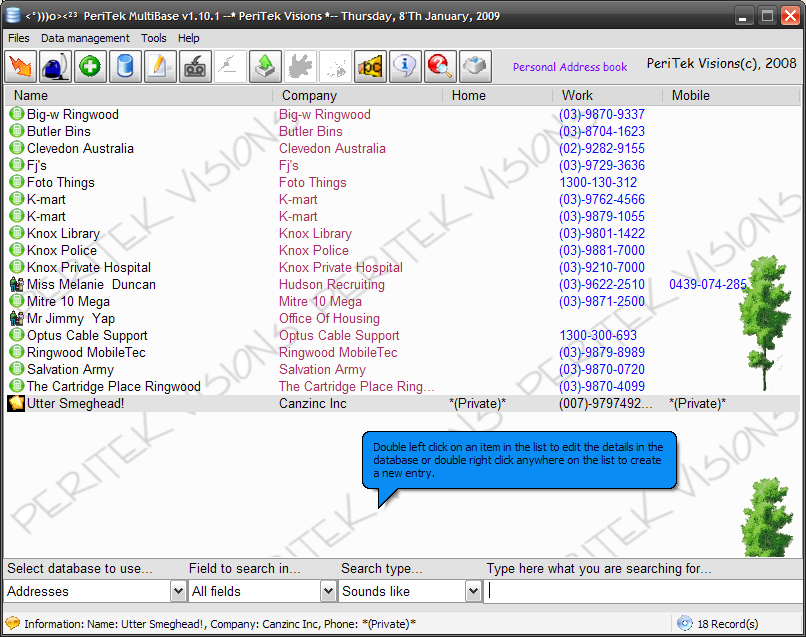Expand the Sounds like search type dropdown
The height and width of the screenshot is (637, 806).
pos(473,591)
